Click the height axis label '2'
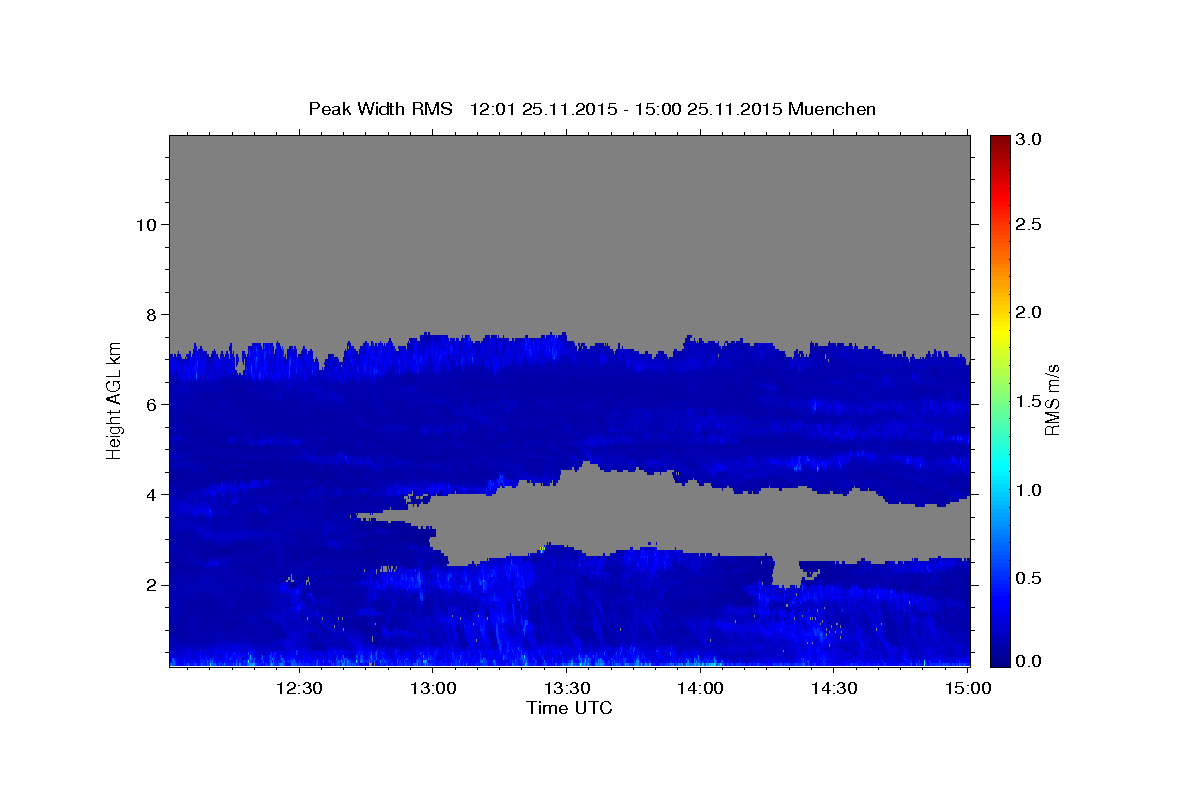Image resolution: width=1200 pixels, height=800 pixels. [x=149, y=584]
